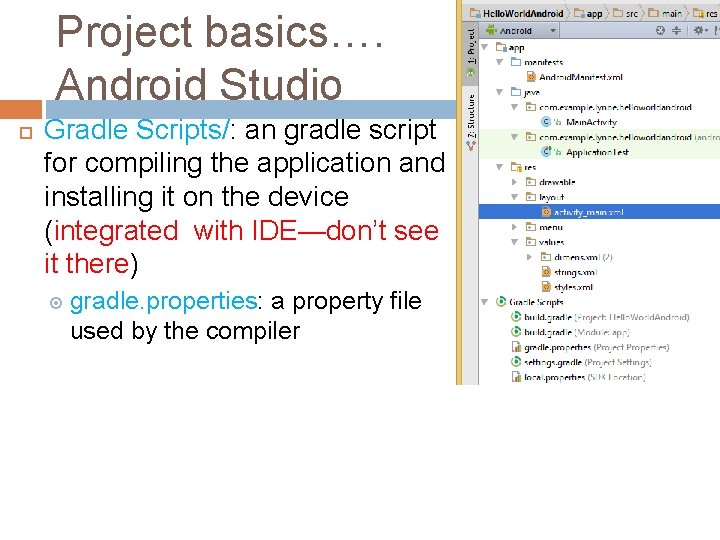Click the MainActivity class icon

click(546, 122)
